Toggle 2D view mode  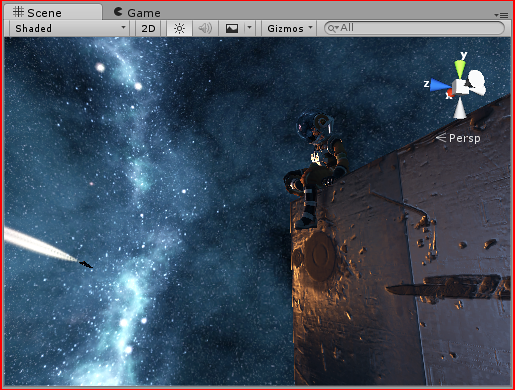(x=148, y=28)
